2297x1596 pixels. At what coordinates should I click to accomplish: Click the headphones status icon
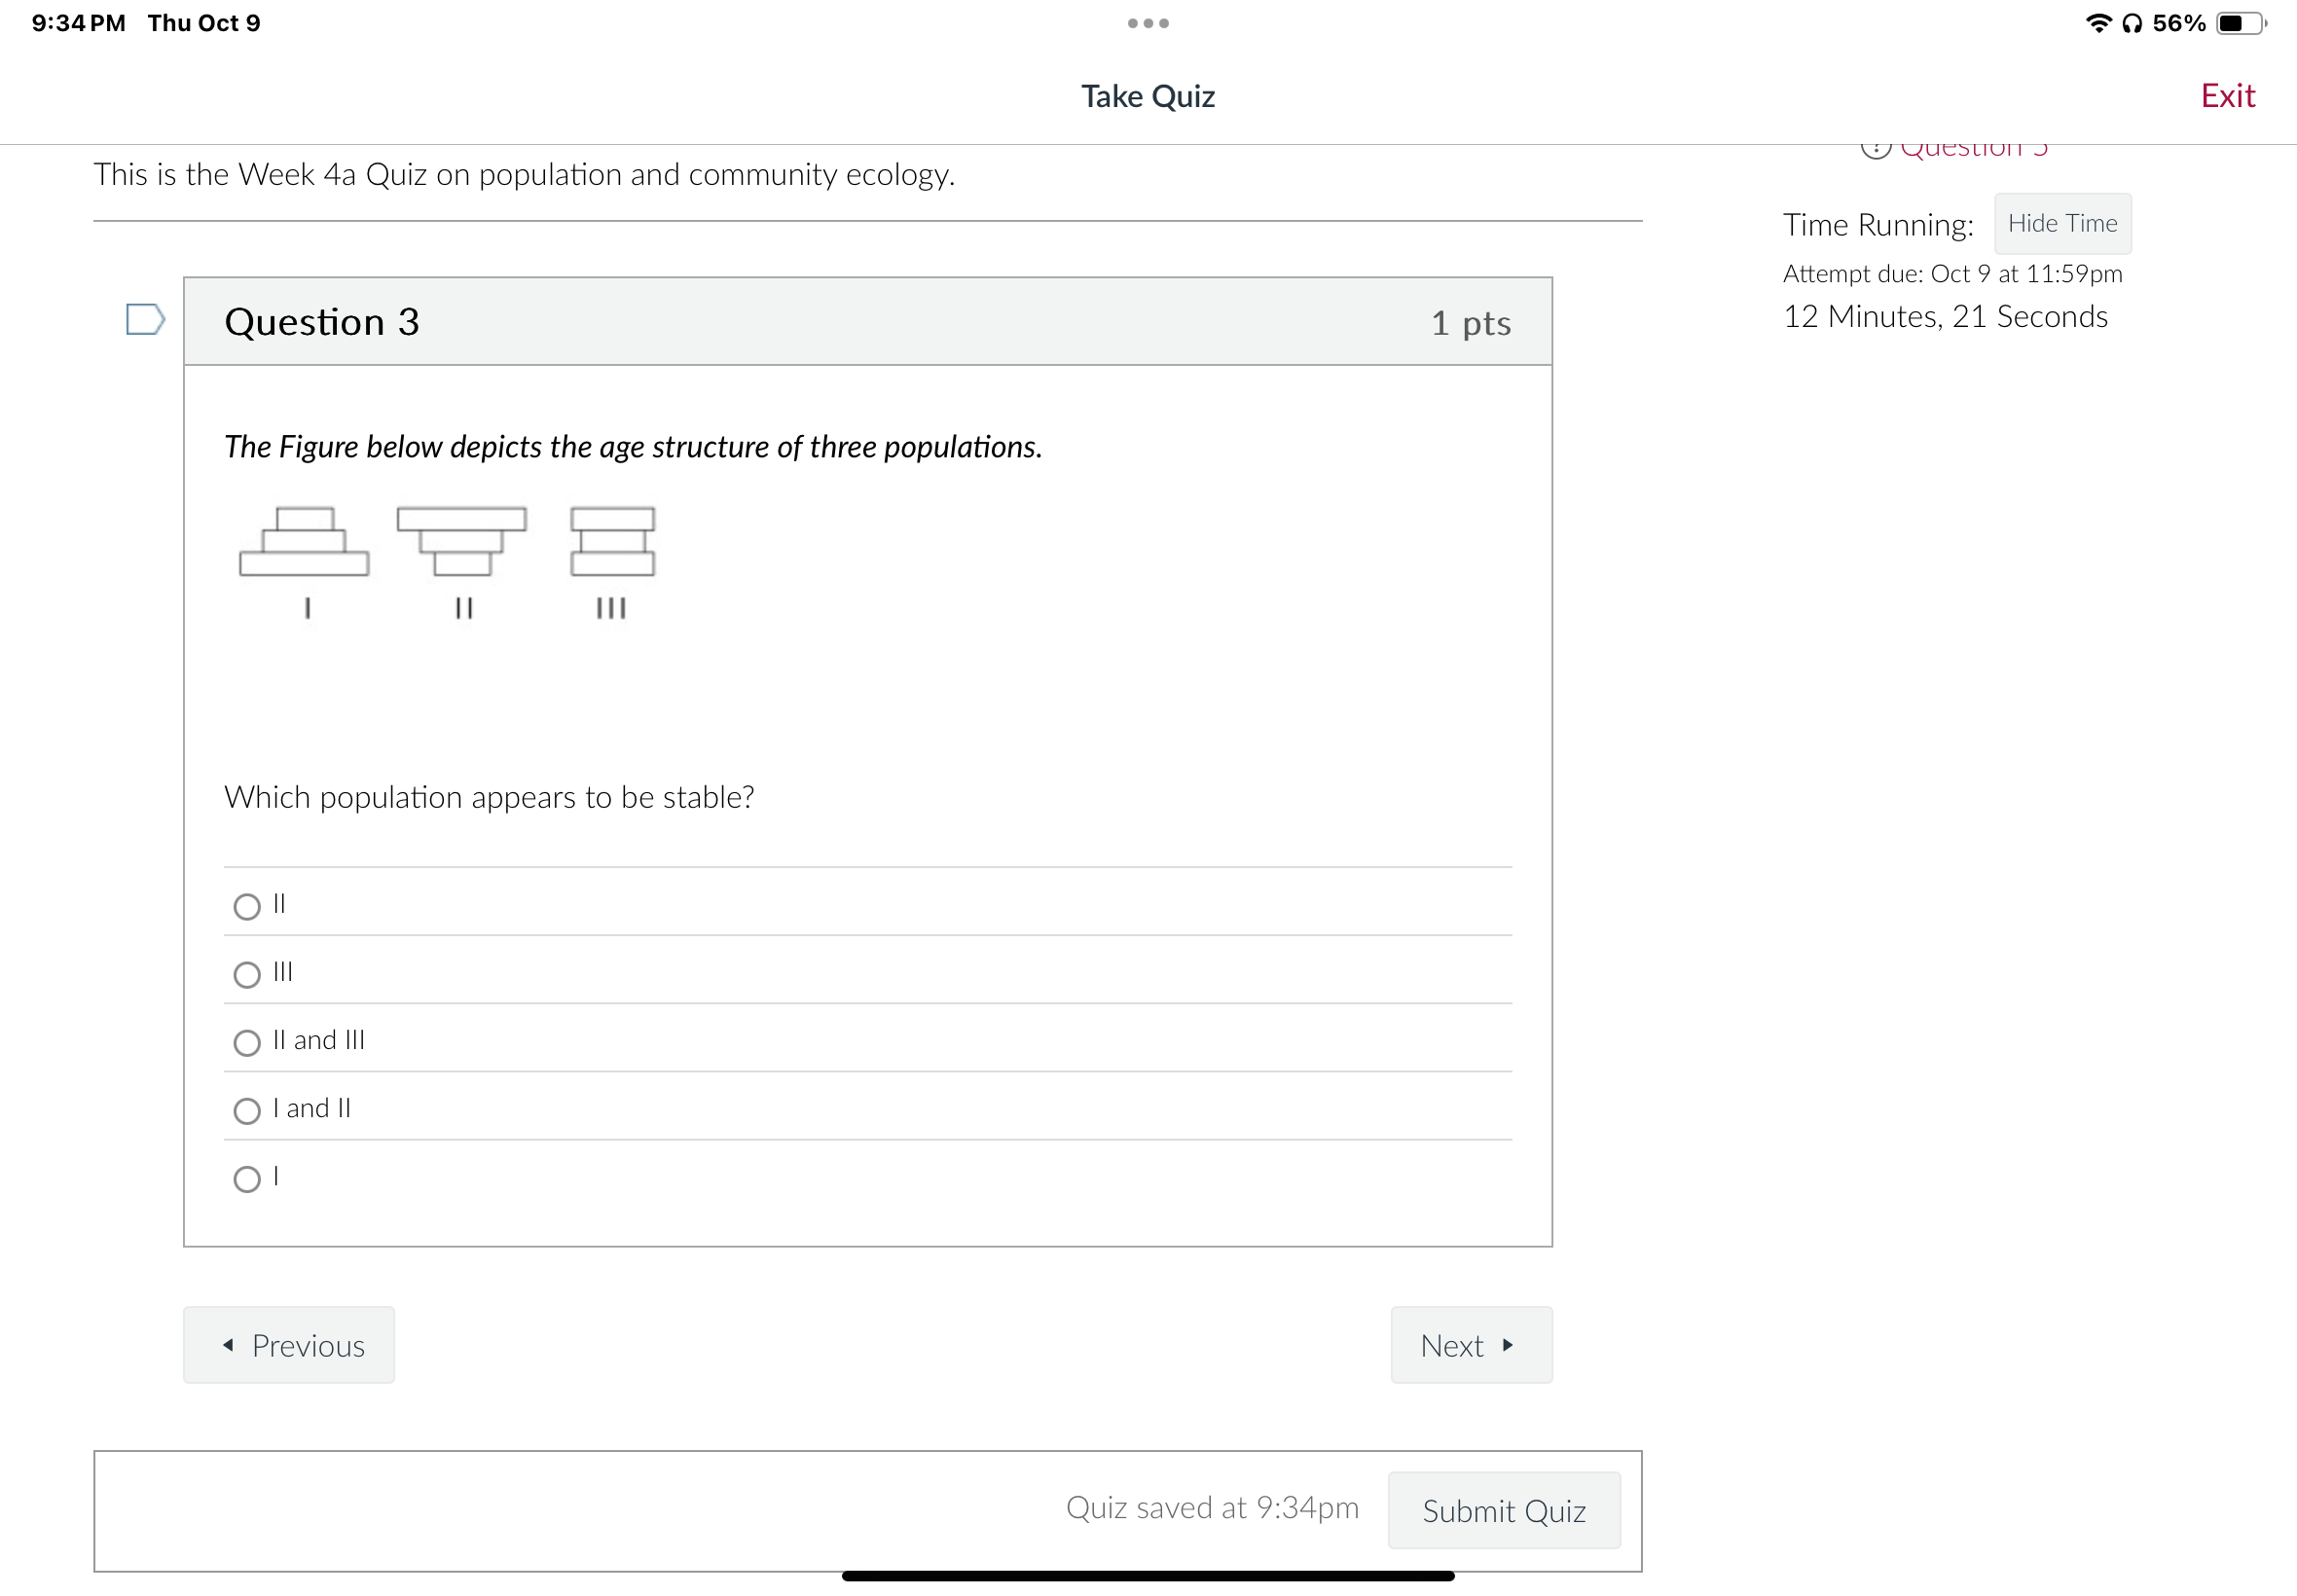tap(2131, 22)
